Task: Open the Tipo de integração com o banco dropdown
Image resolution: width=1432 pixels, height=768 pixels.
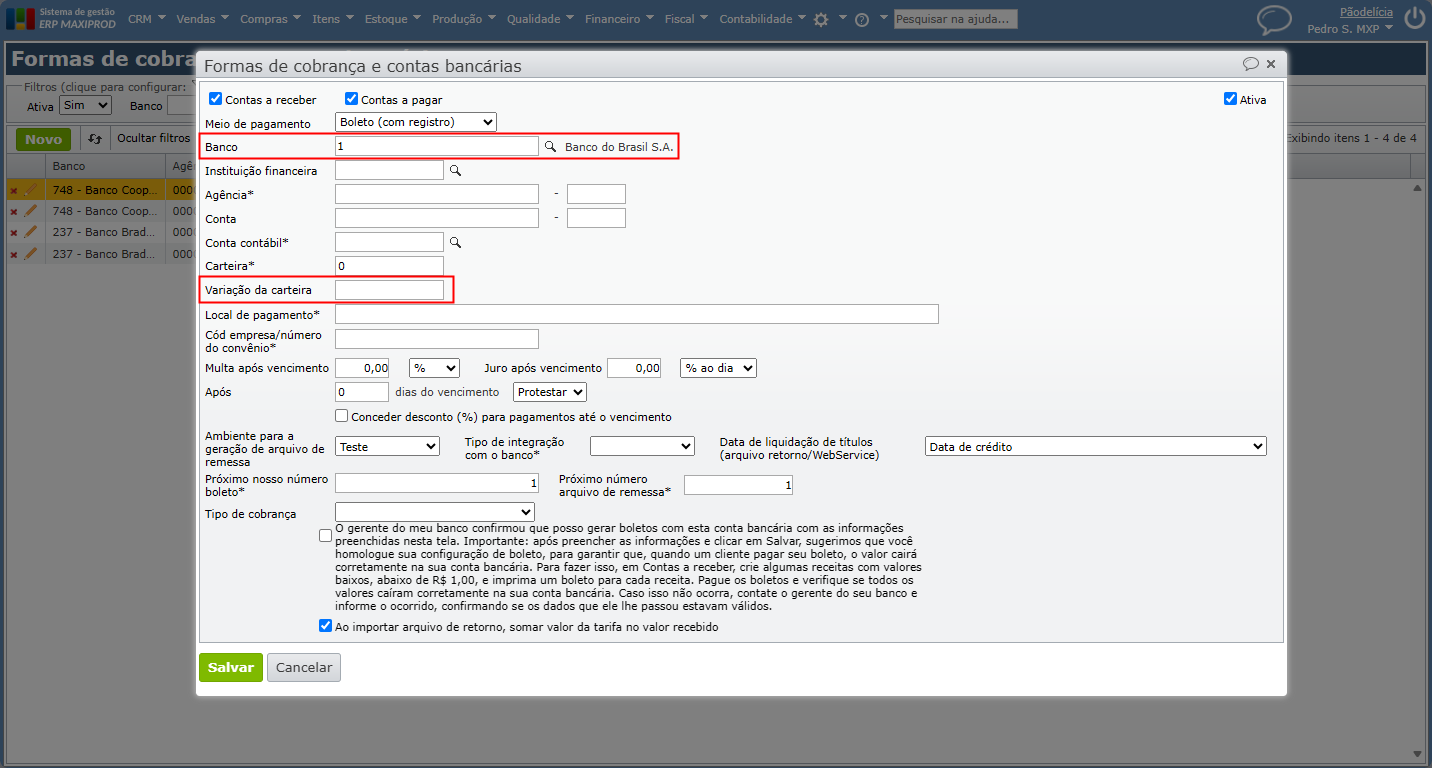Action: tap(642, 446)
